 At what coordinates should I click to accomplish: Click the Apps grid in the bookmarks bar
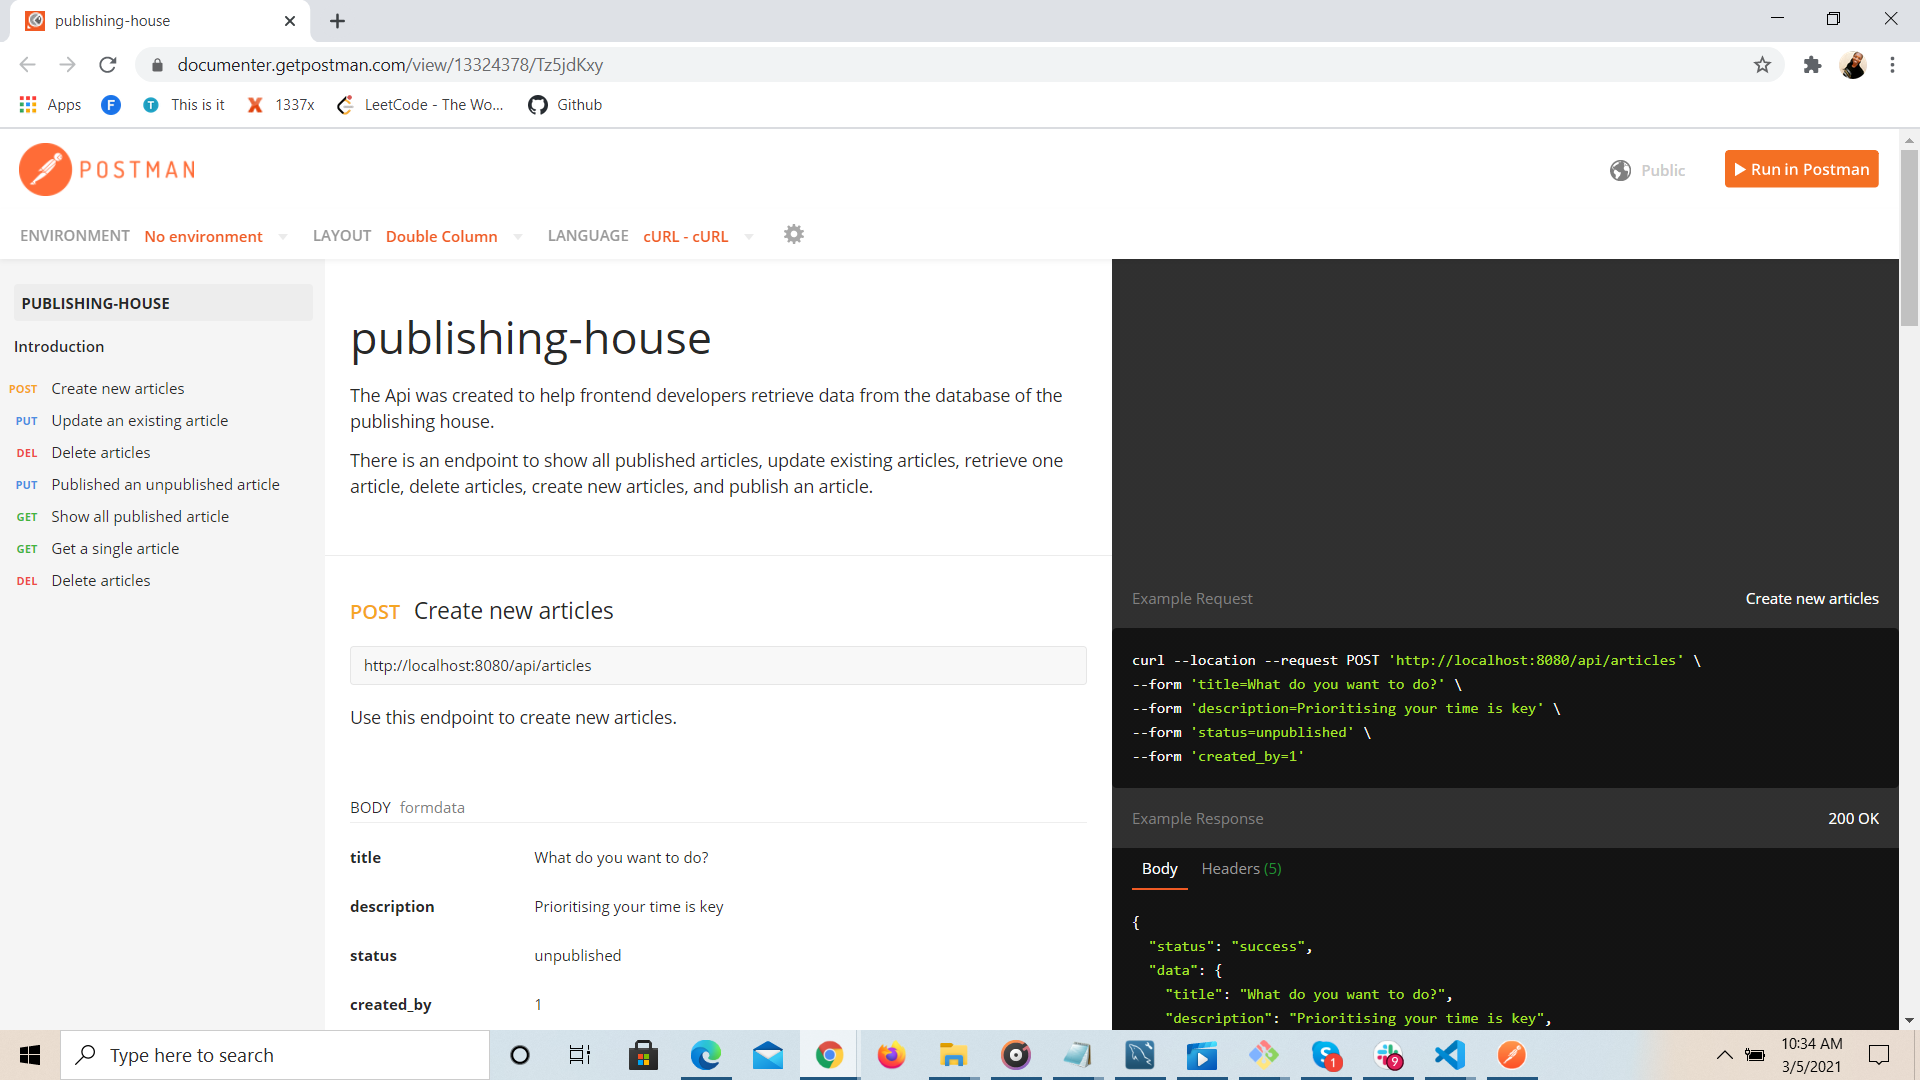[27, 104]
